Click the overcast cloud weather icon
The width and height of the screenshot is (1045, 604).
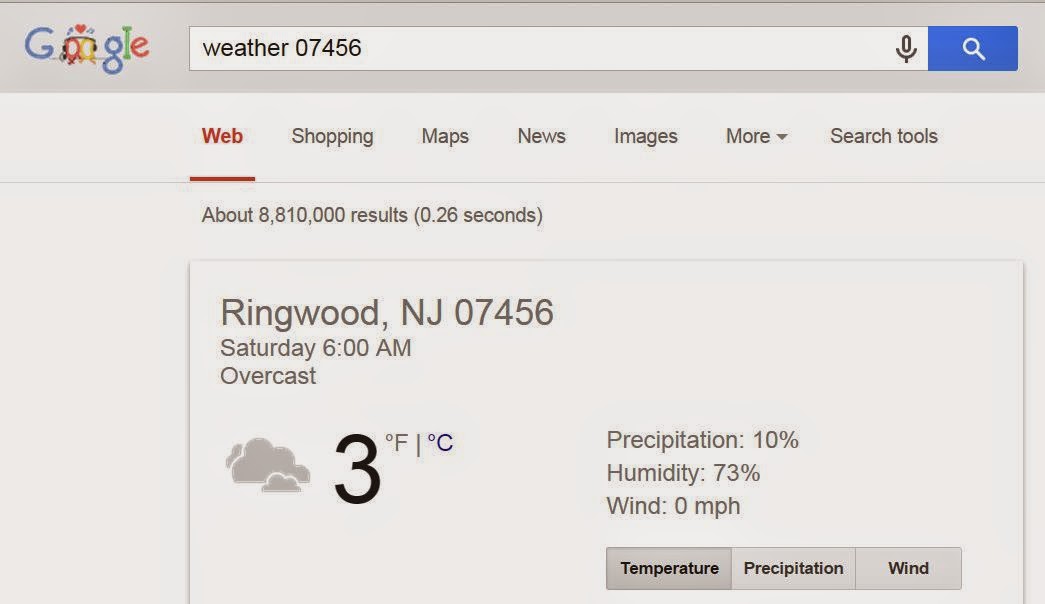[266, 464]
